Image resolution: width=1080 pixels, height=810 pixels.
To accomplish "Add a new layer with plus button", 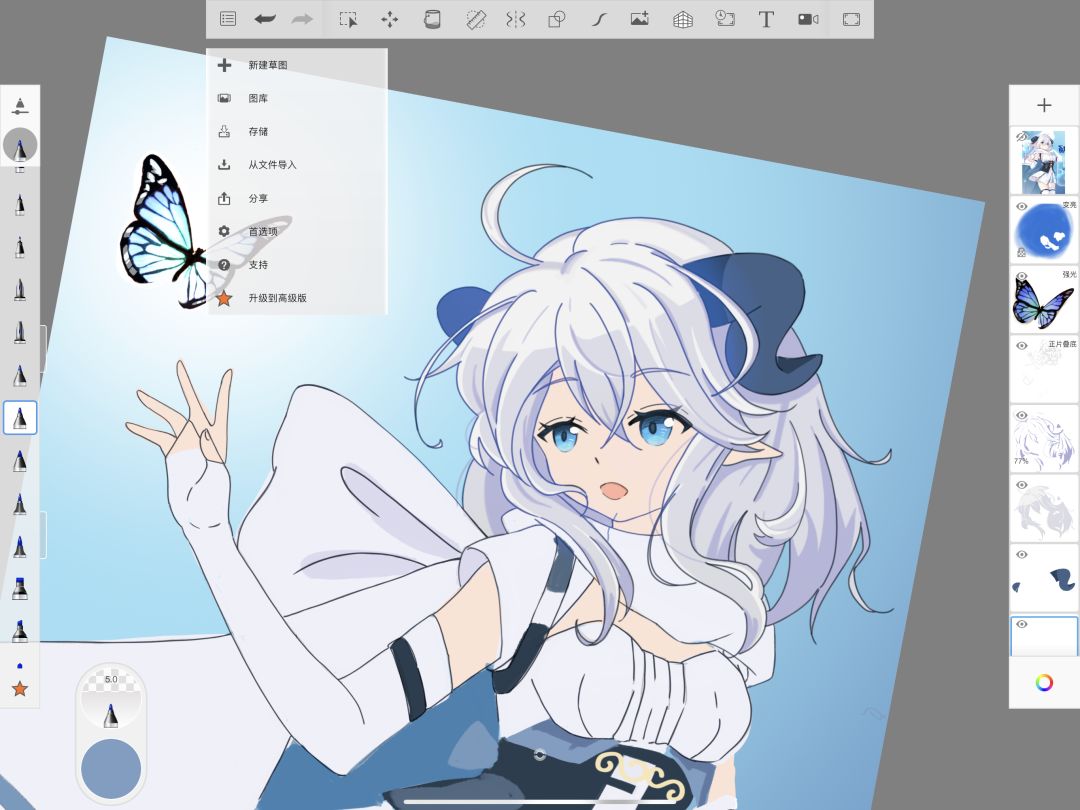I will [1044, 105].
